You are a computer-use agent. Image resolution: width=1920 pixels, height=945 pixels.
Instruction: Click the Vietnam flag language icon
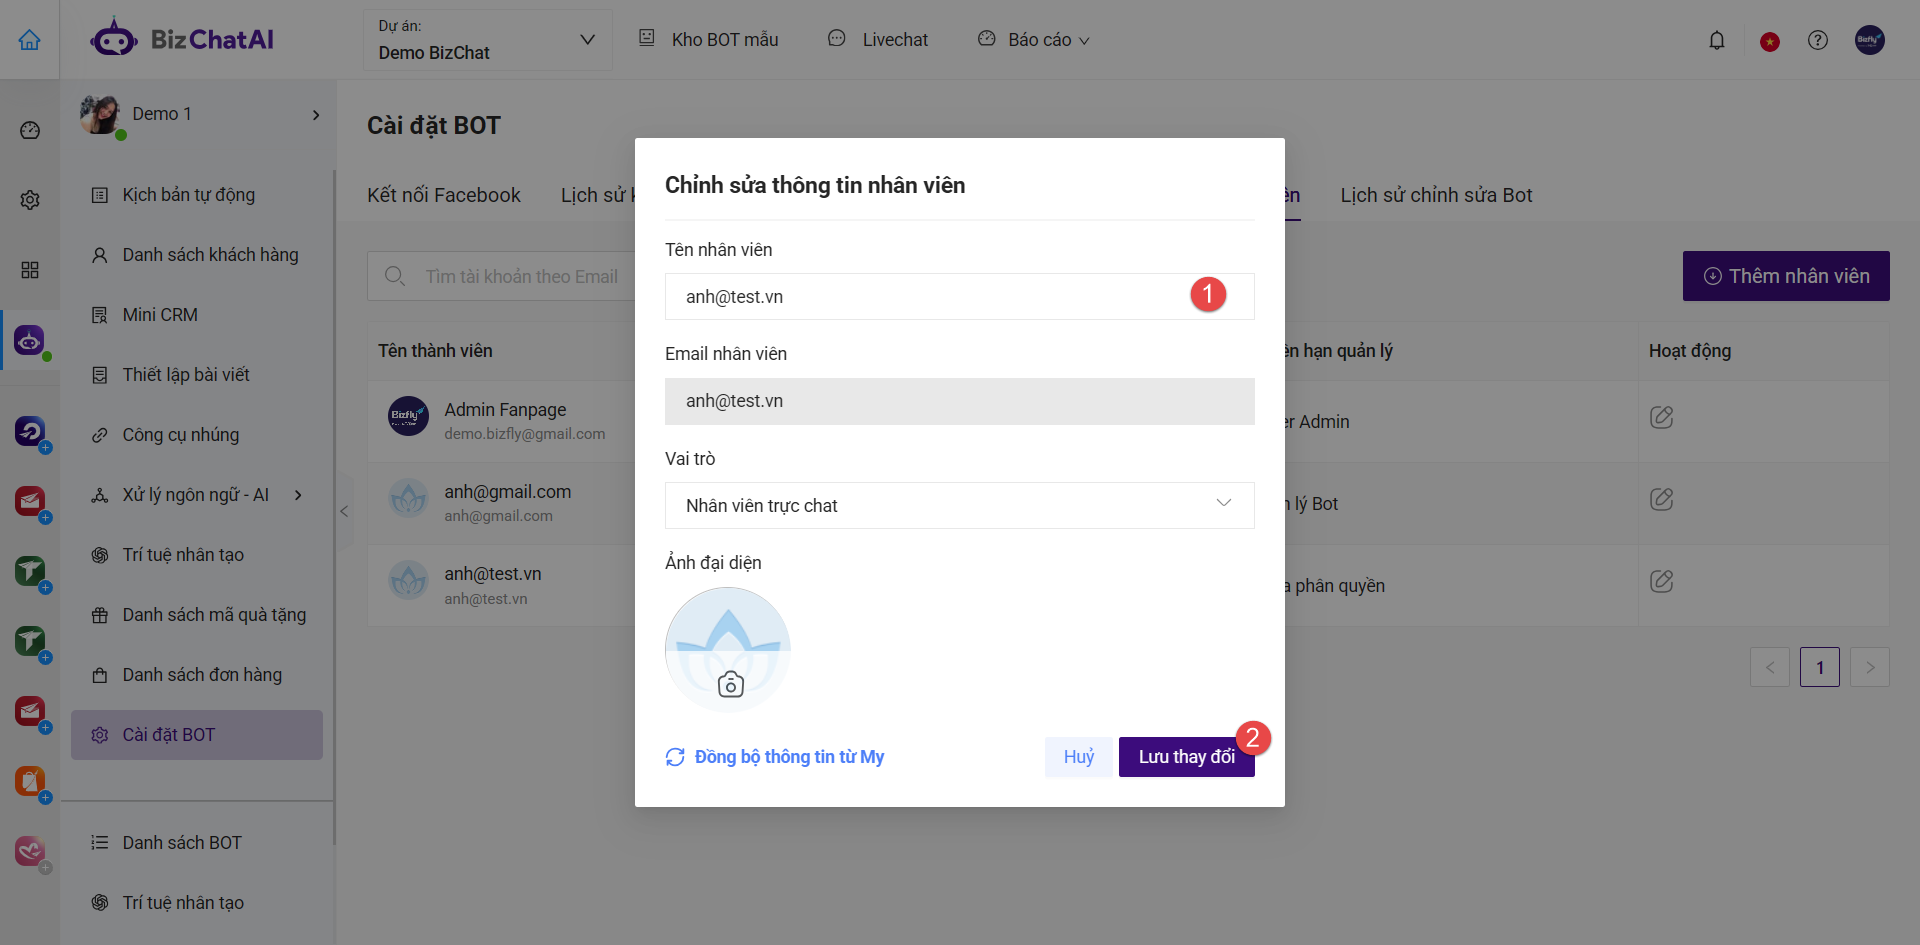click(x=1769, y=41)
